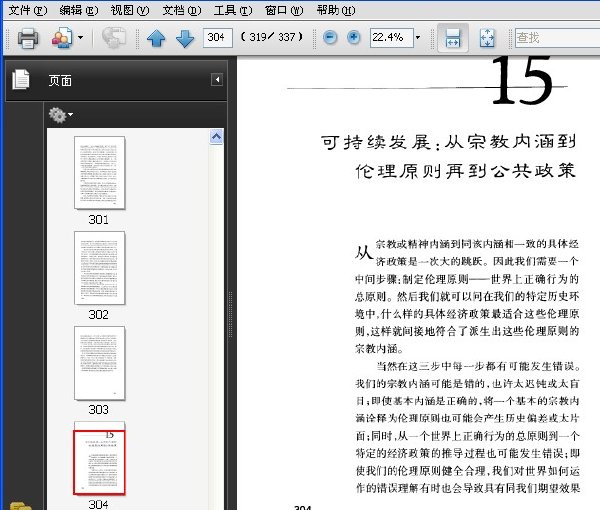
Task: Click the line starting 总原则。然后我们就可以问
Action: 467,297
